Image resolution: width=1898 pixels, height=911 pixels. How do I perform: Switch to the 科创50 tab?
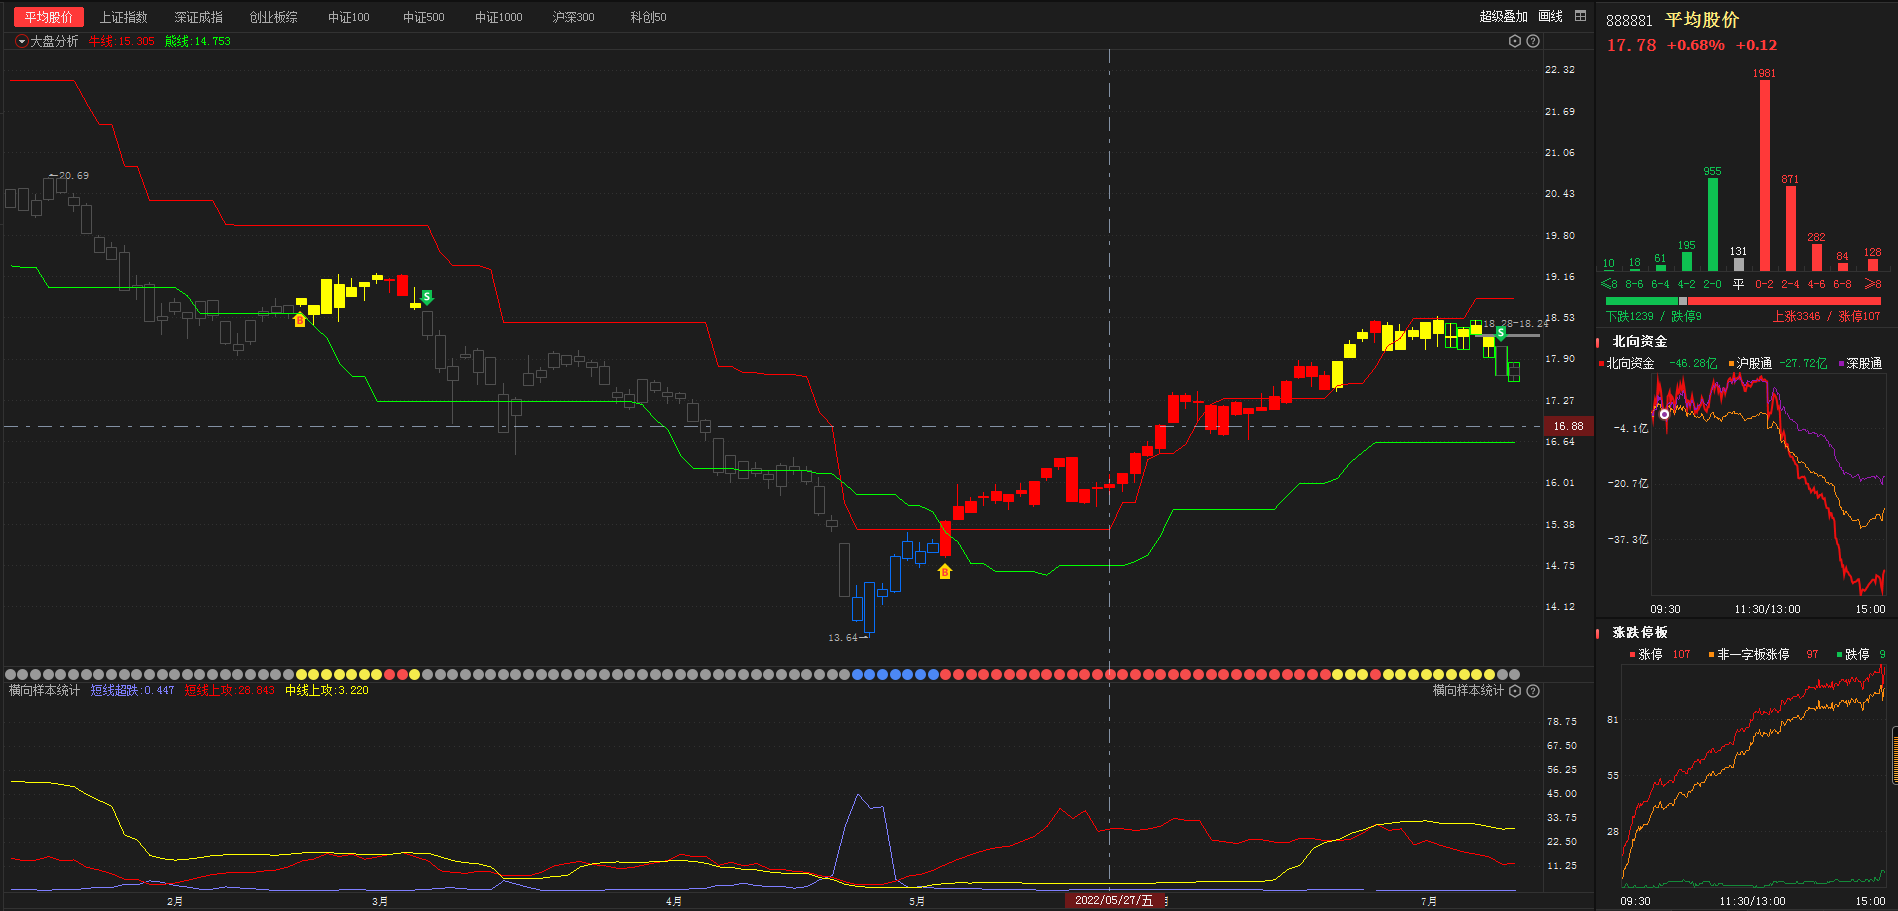(648, 17)
